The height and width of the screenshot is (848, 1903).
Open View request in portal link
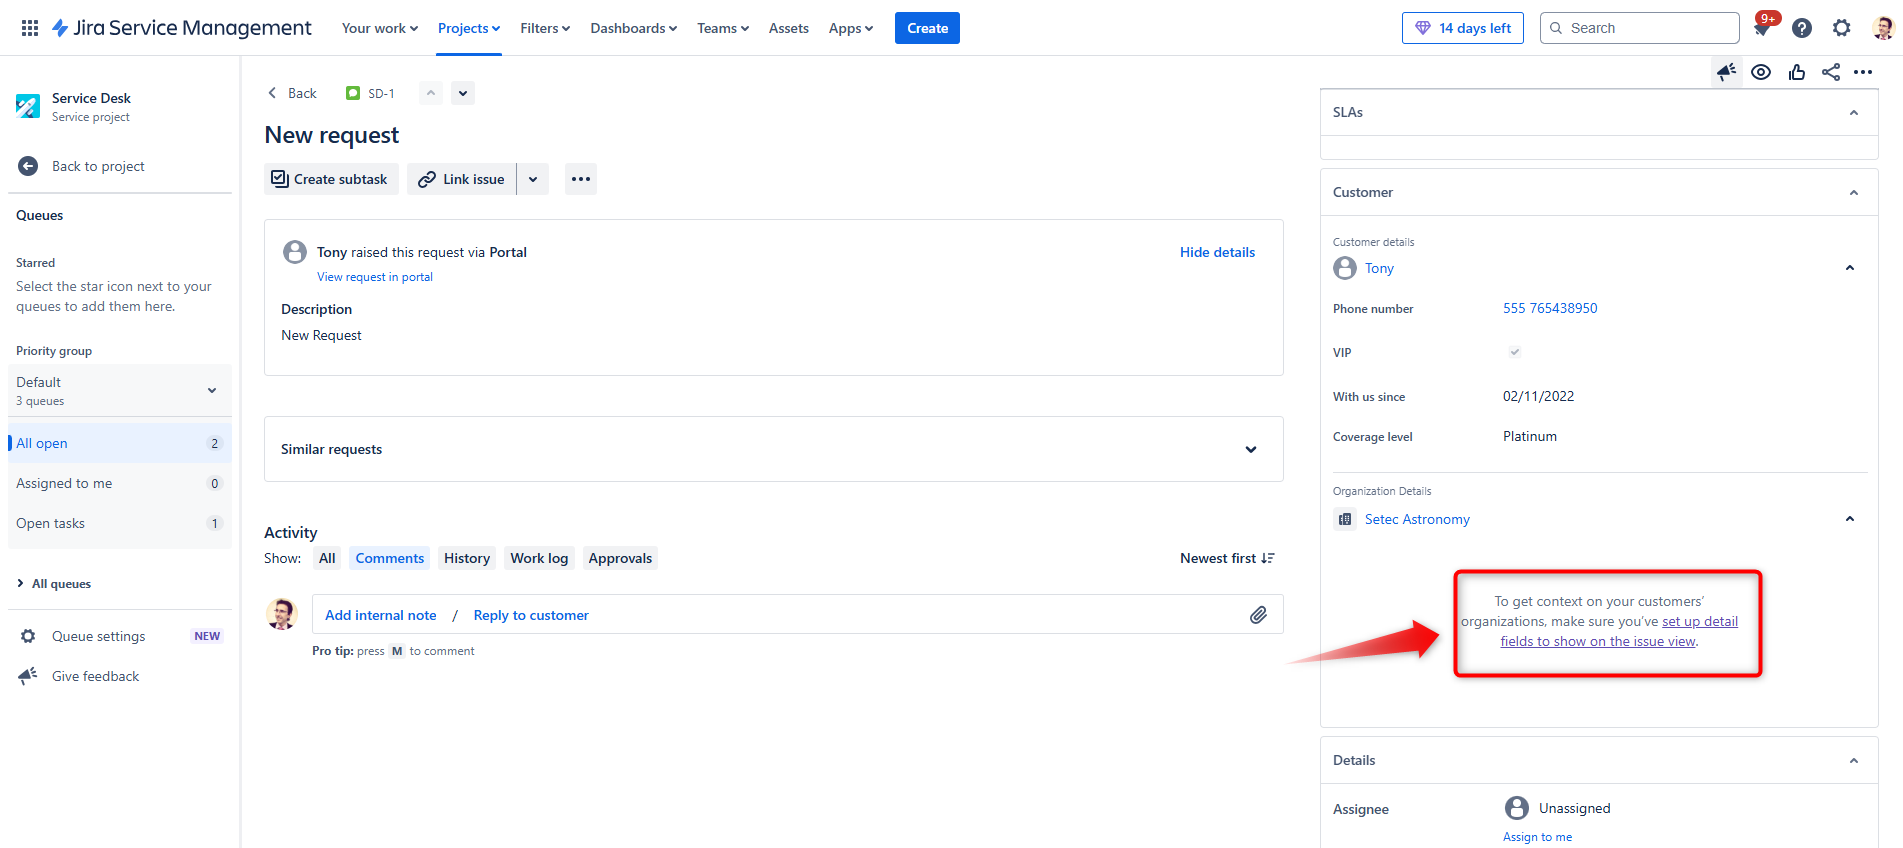click(x=375, y=277)
